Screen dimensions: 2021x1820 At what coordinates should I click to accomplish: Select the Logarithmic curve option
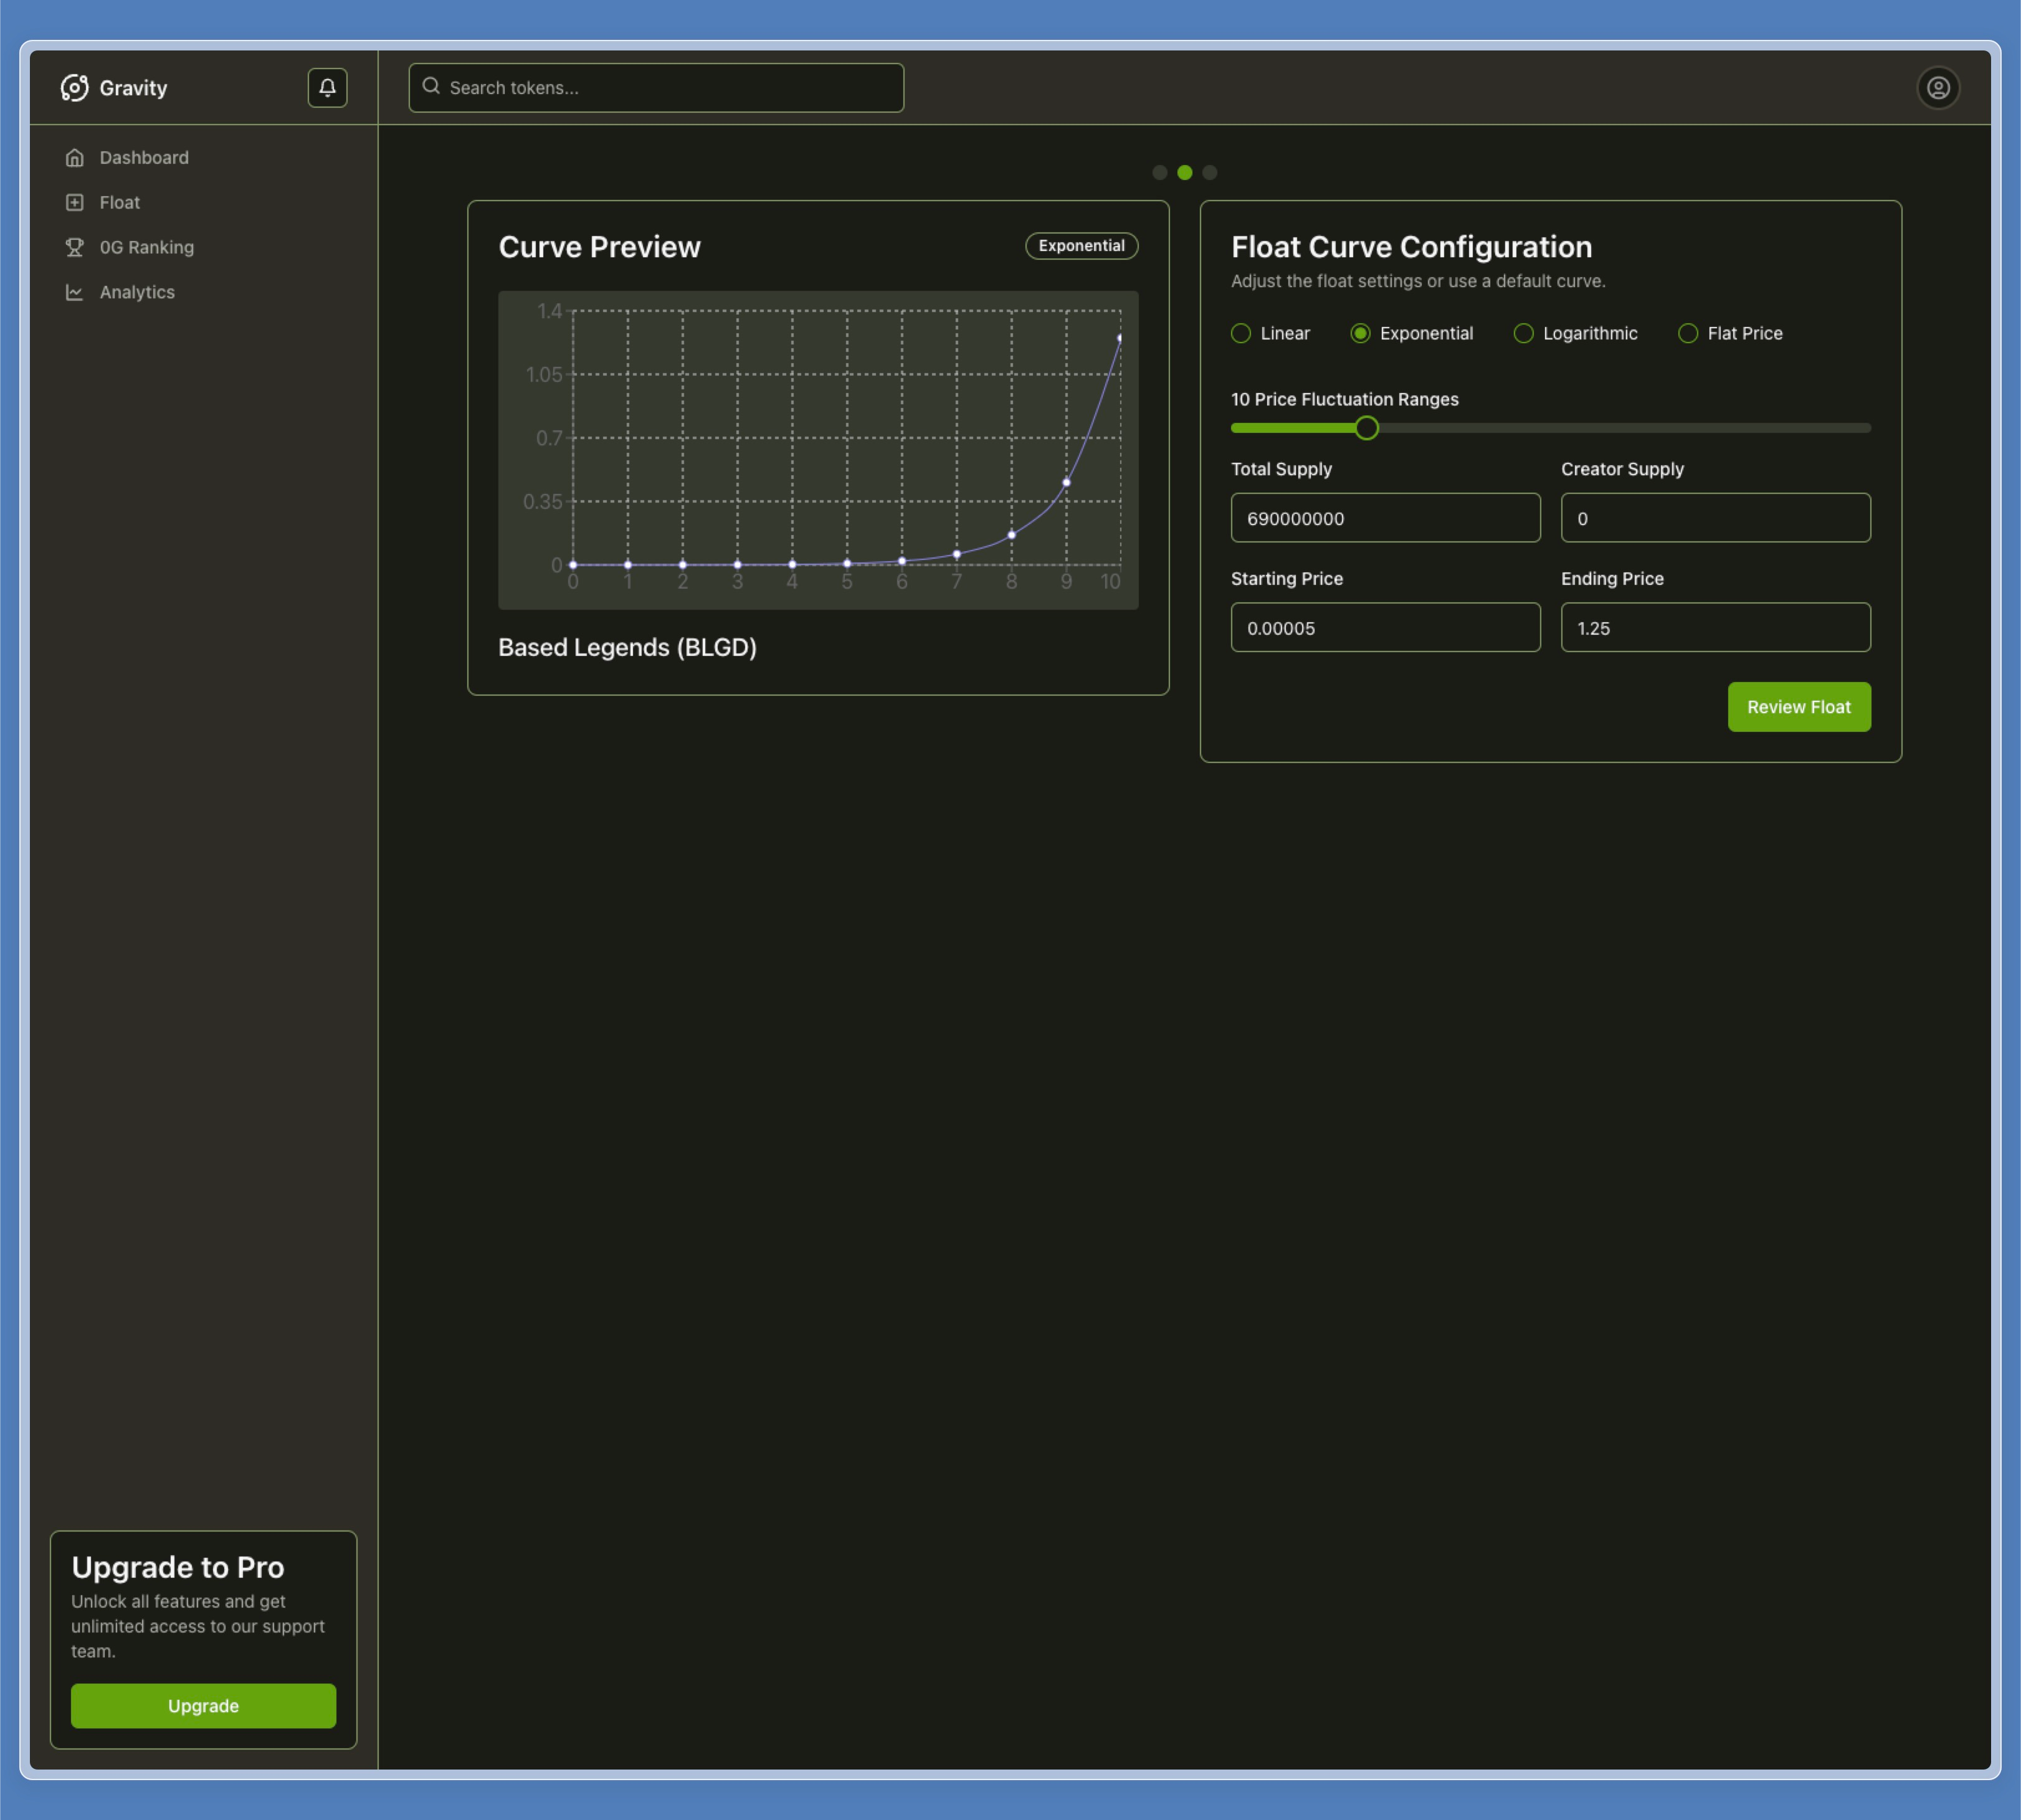(x=1523, y=334)
